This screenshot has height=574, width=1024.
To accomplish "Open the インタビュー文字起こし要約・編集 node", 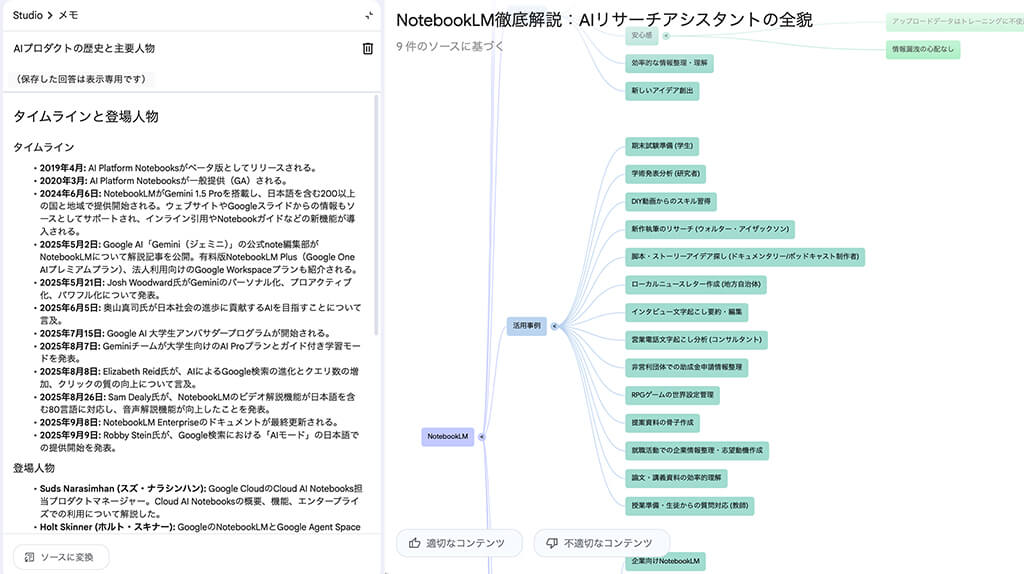I will (x=686, y=312).
